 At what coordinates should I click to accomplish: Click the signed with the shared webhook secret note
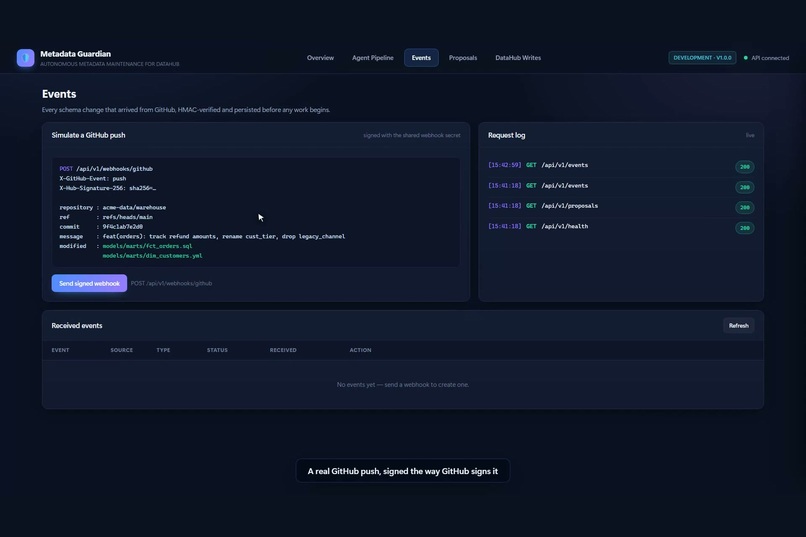point(412,135)
